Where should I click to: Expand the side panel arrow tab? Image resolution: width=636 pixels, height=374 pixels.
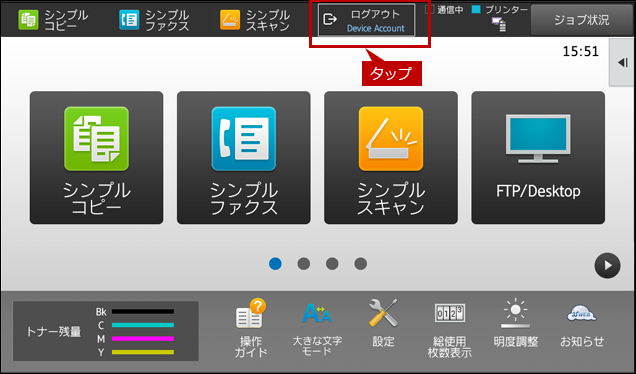pos(622,62)
